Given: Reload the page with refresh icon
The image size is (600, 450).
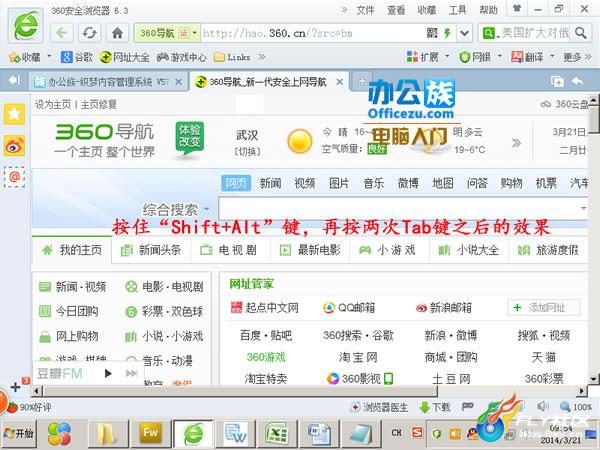Looking at the screenshot, I should coord(89,33).
